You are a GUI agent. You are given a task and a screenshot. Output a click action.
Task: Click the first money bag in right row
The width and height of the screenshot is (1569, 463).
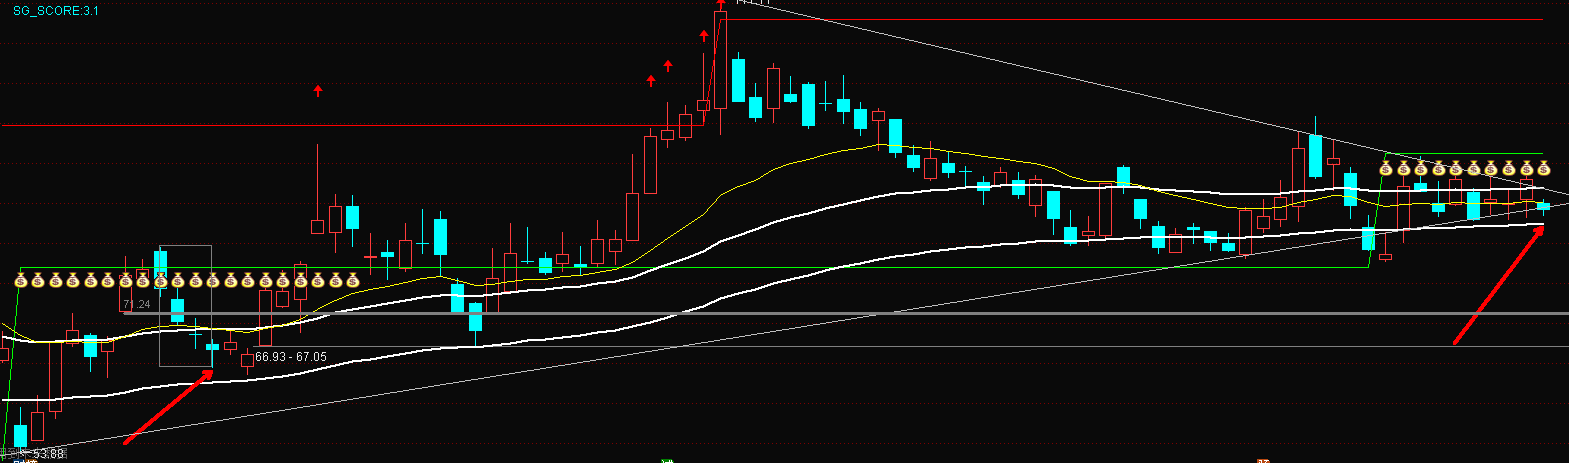click(1386, 167)
